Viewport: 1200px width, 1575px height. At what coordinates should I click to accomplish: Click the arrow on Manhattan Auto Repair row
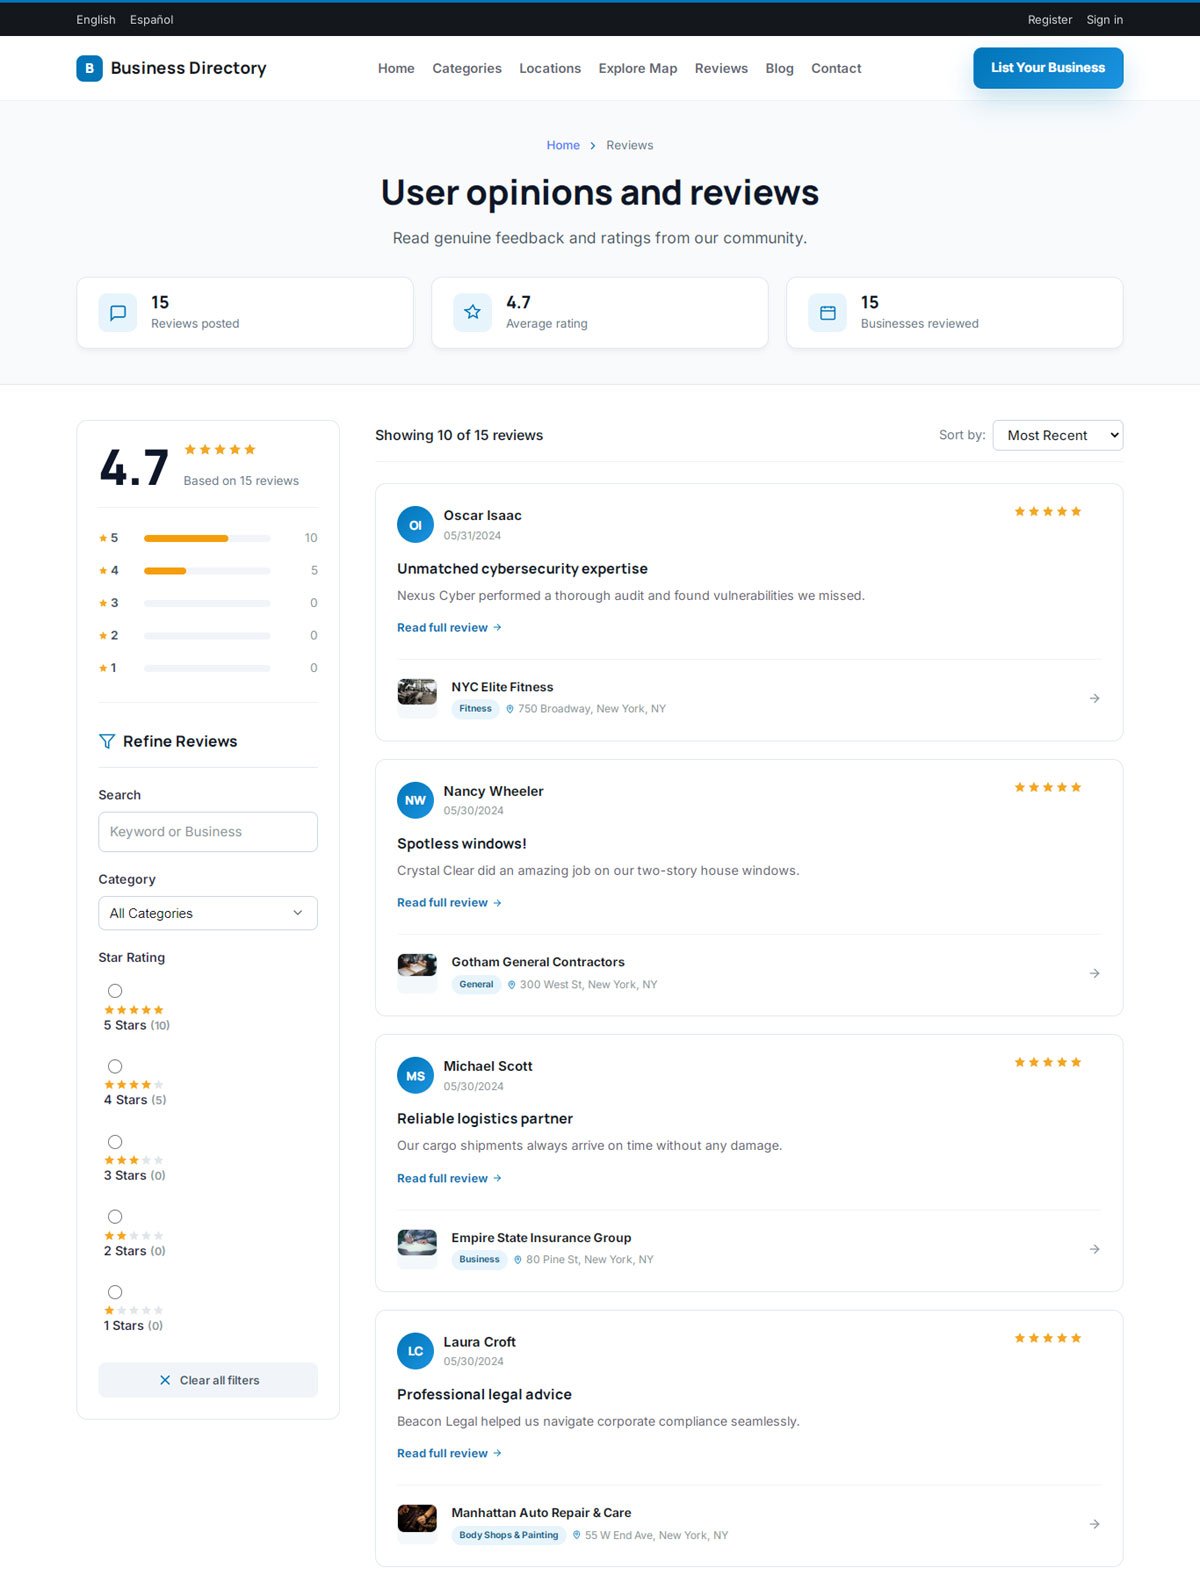tap(1094, 1524)
